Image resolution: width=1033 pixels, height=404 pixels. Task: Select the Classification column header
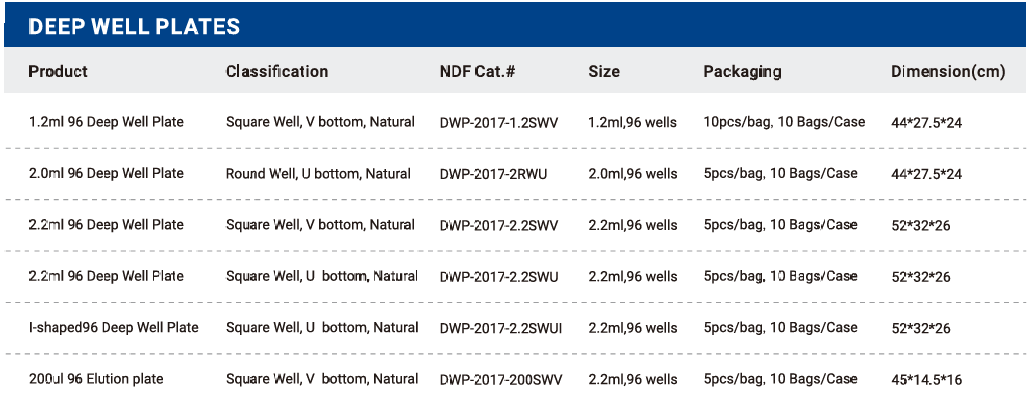click(x=277, y=71)
